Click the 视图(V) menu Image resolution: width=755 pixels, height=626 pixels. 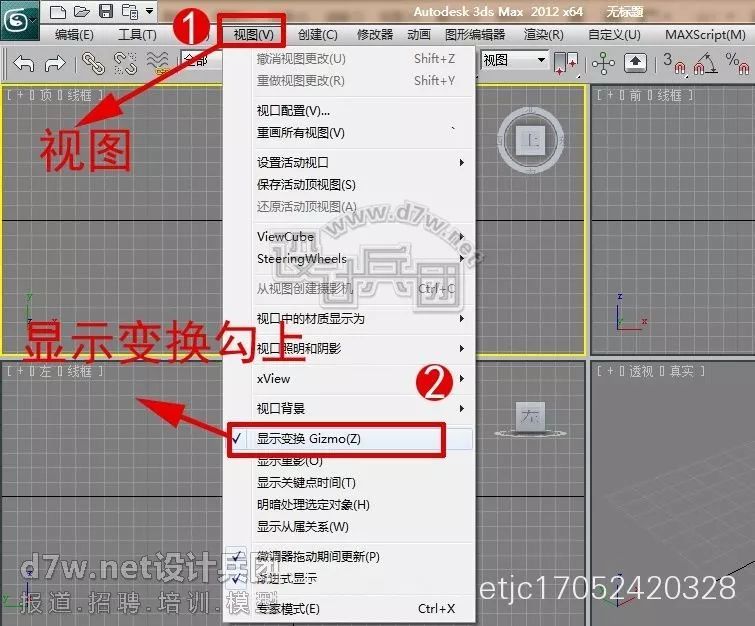click(x=253, y=35)
